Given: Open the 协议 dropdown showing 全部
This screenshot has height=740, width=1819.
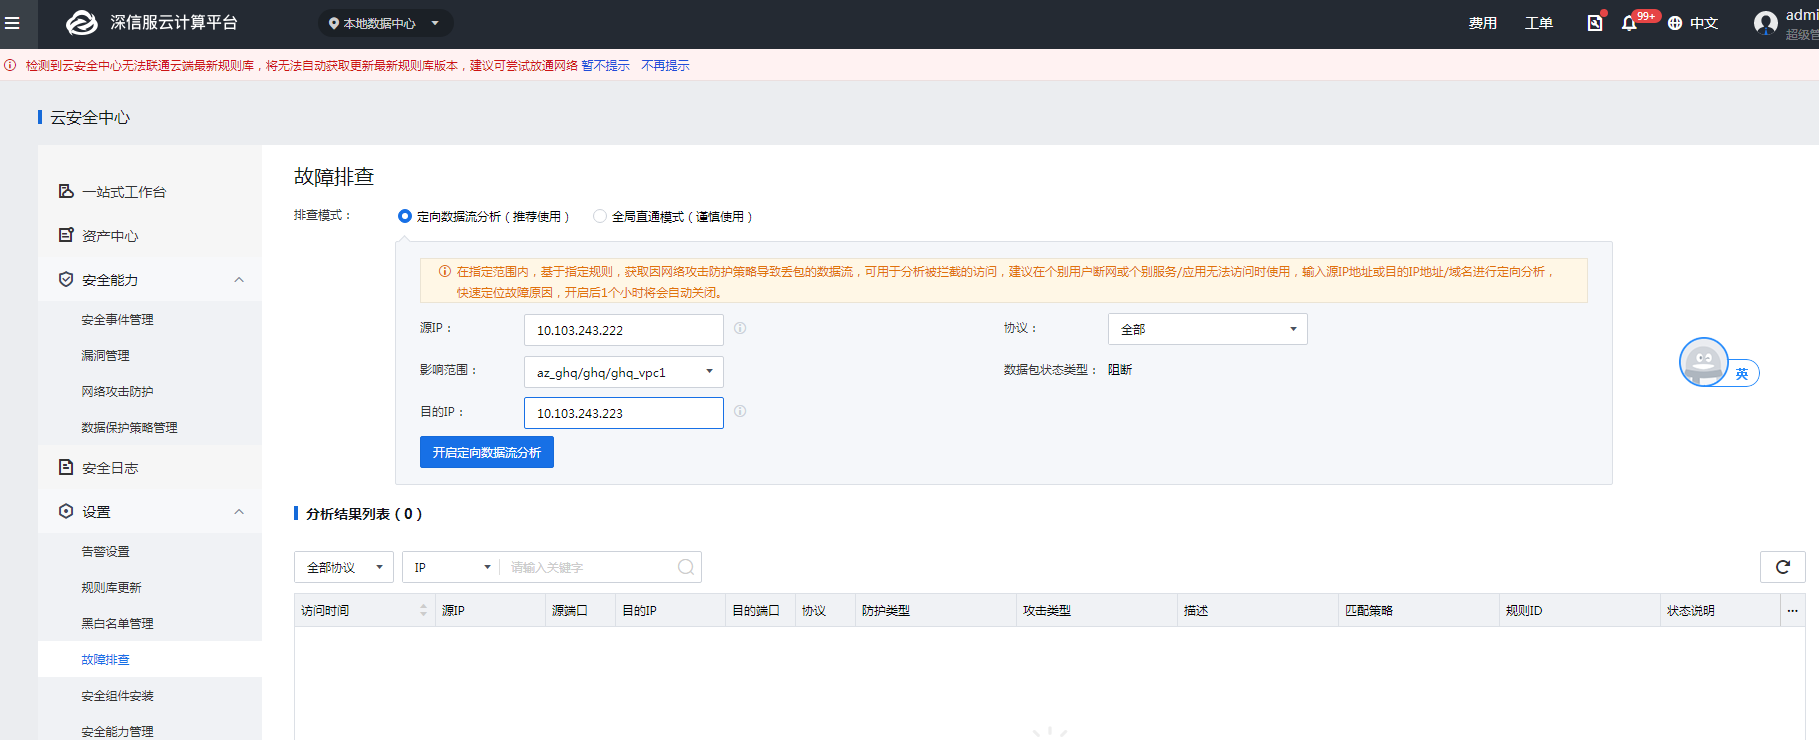Looking at the screenshot, I should coord(1207,329).
